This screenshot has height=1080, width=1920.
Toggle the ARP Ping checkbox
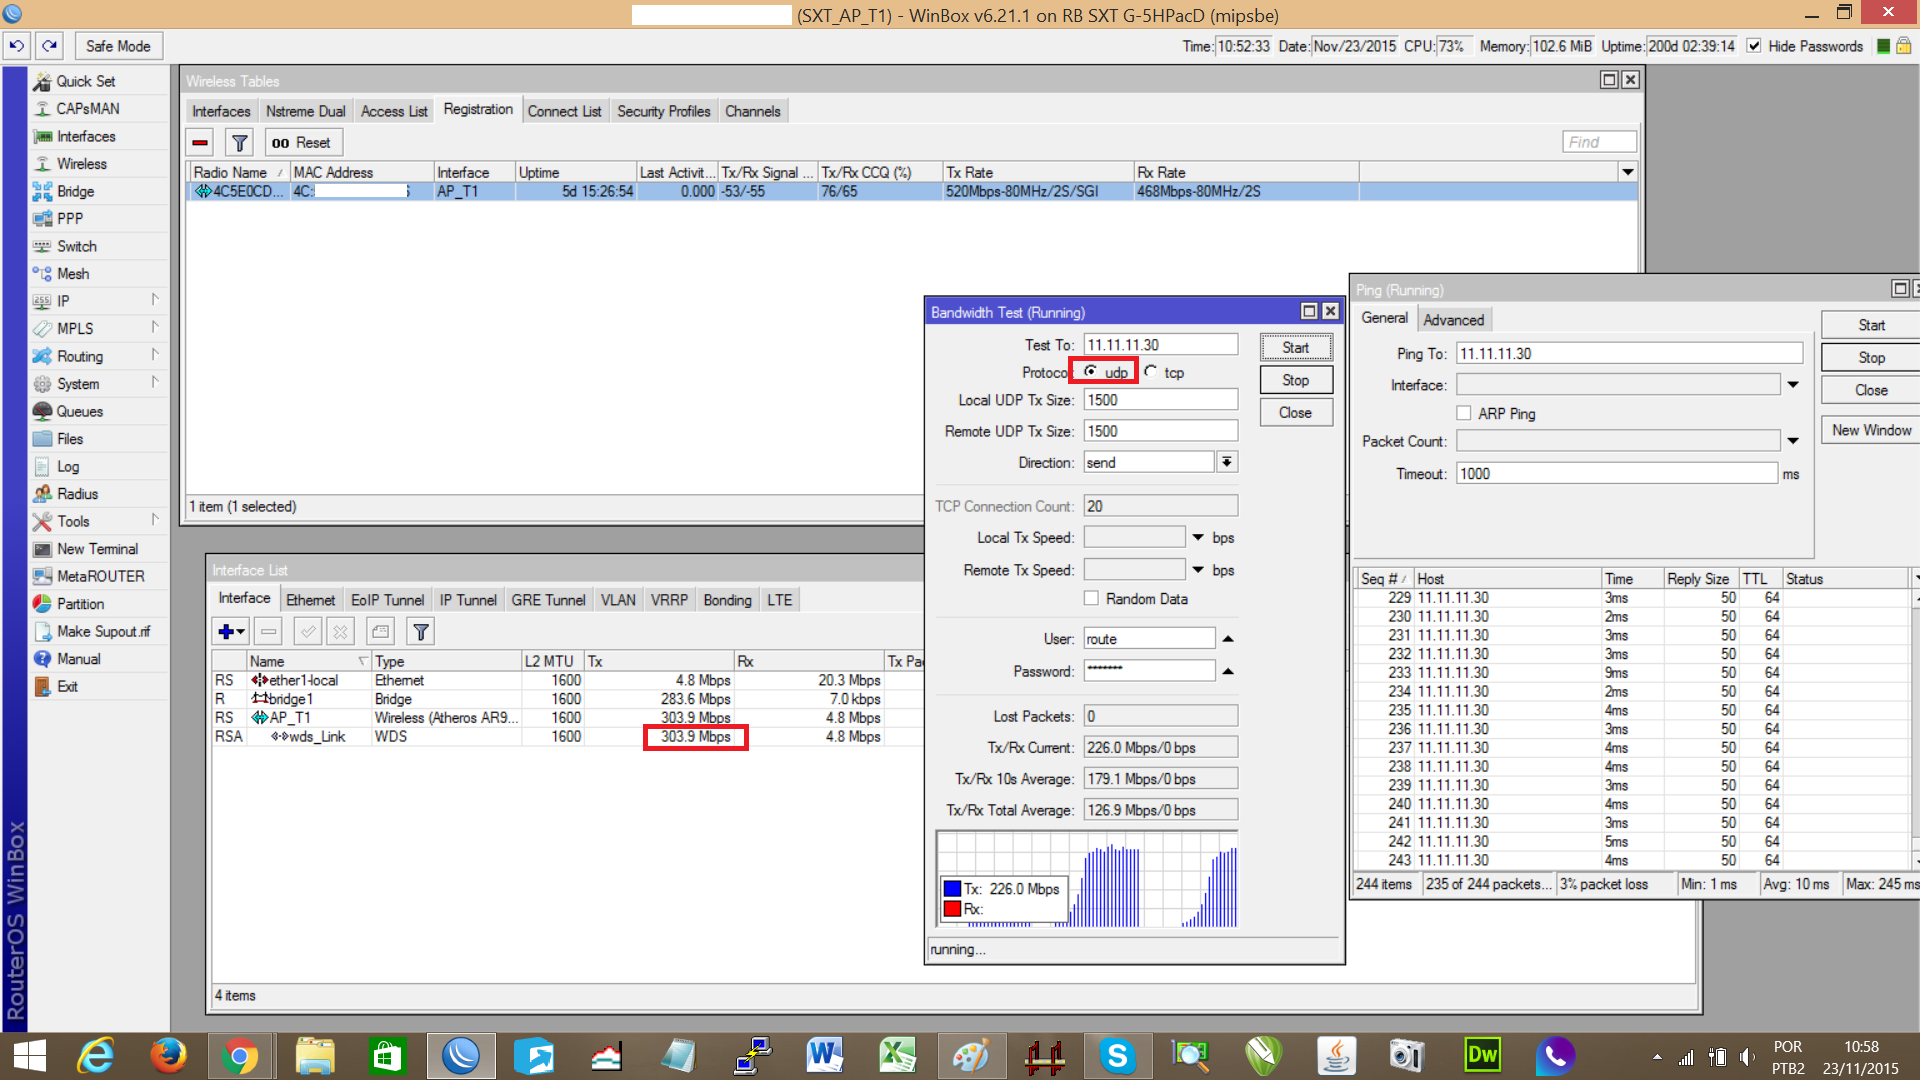point(1464,414)
